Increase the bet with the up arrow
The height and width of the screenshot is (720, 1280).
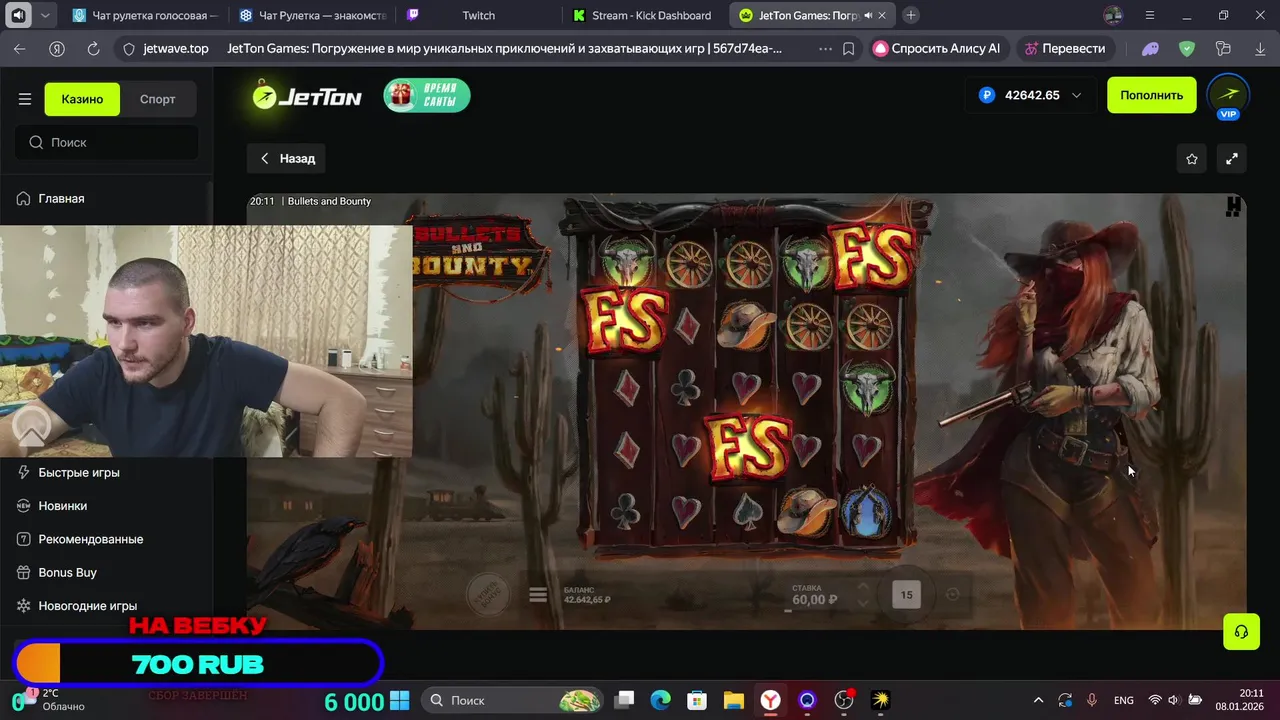[x=863, y=587]
